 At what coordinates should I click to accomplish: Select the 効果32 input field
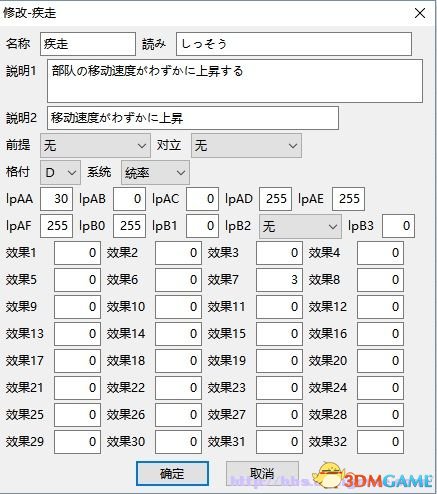click(x=380, y=442)
